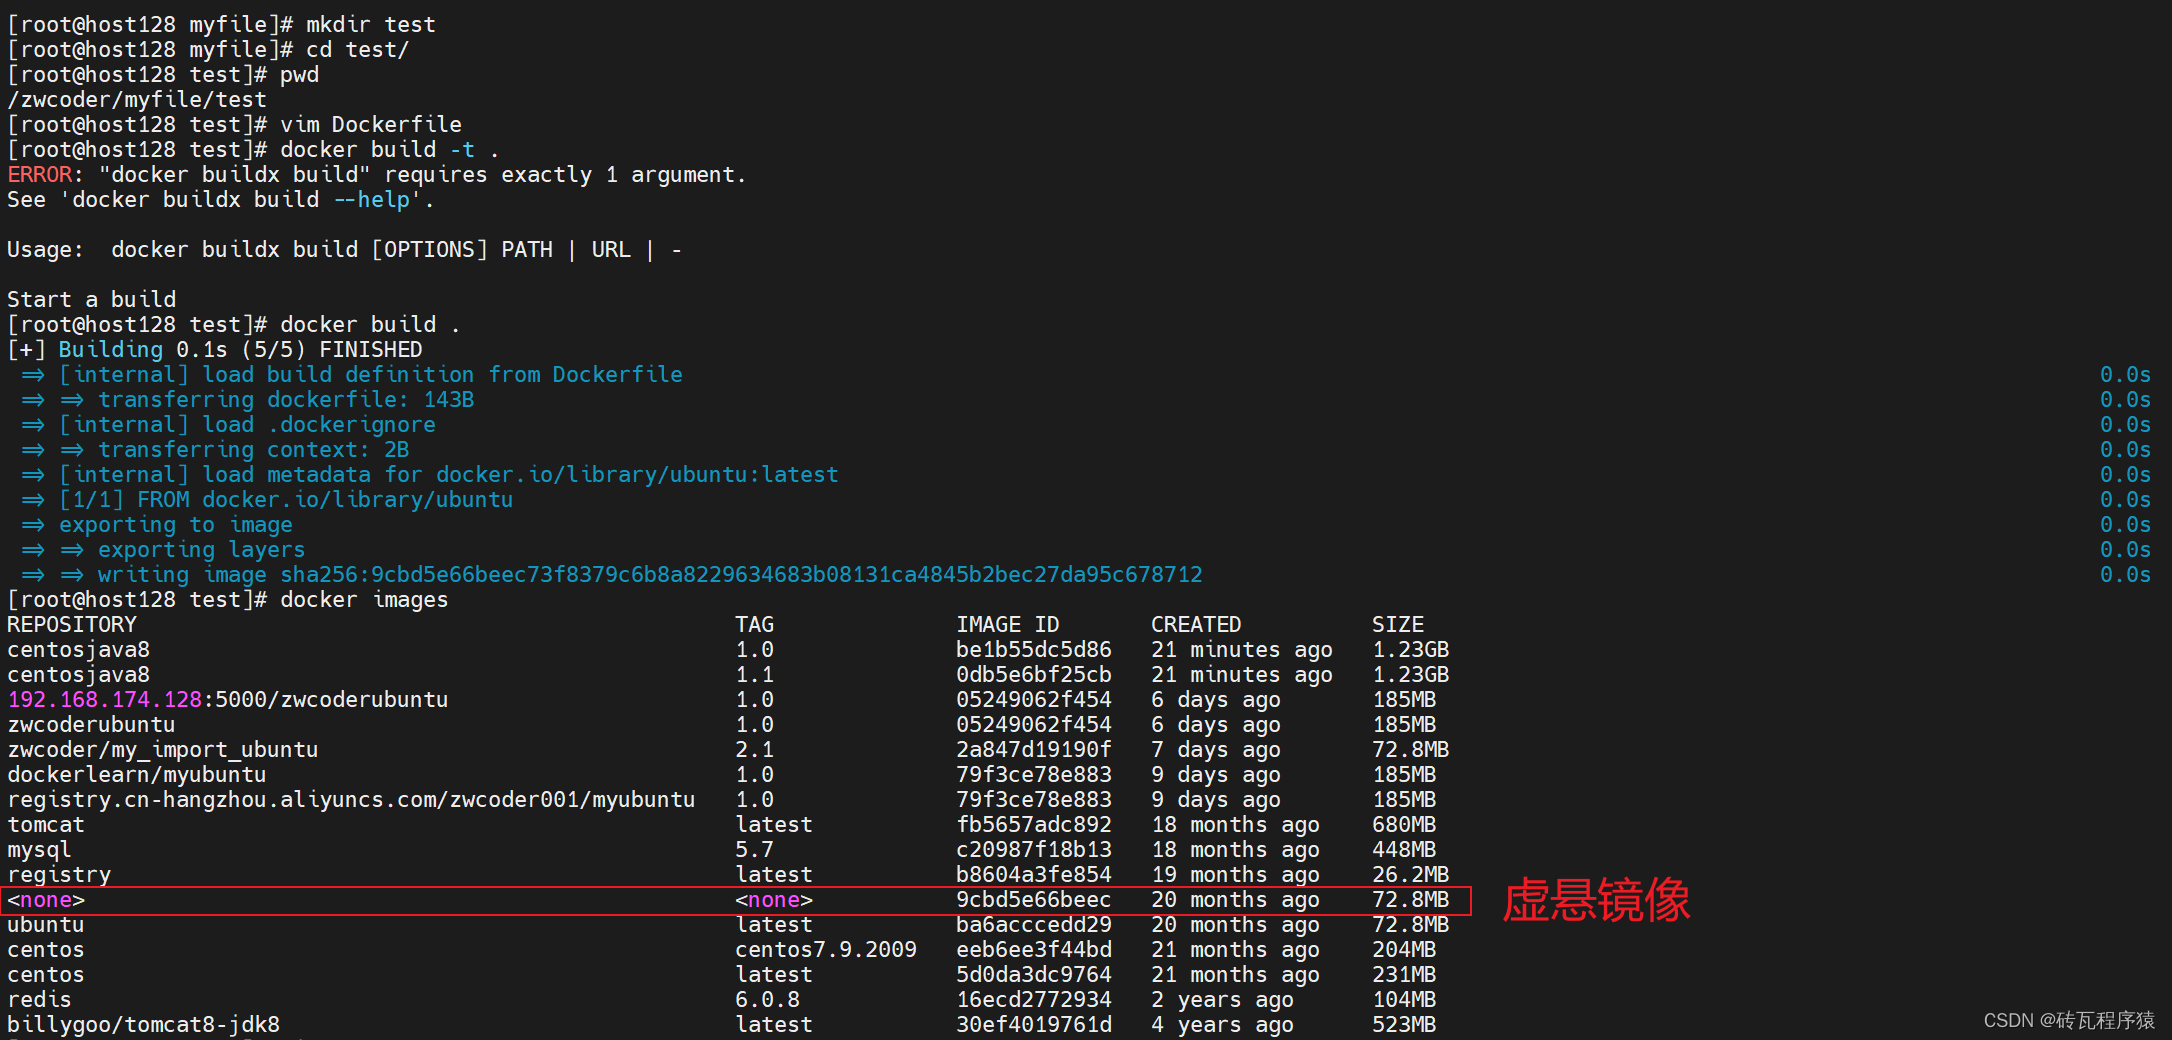Click image ID '0db5e6bf25cb'
Image resolution: width=2172 pixels, height=1040 pixels.
[1034, 674]
